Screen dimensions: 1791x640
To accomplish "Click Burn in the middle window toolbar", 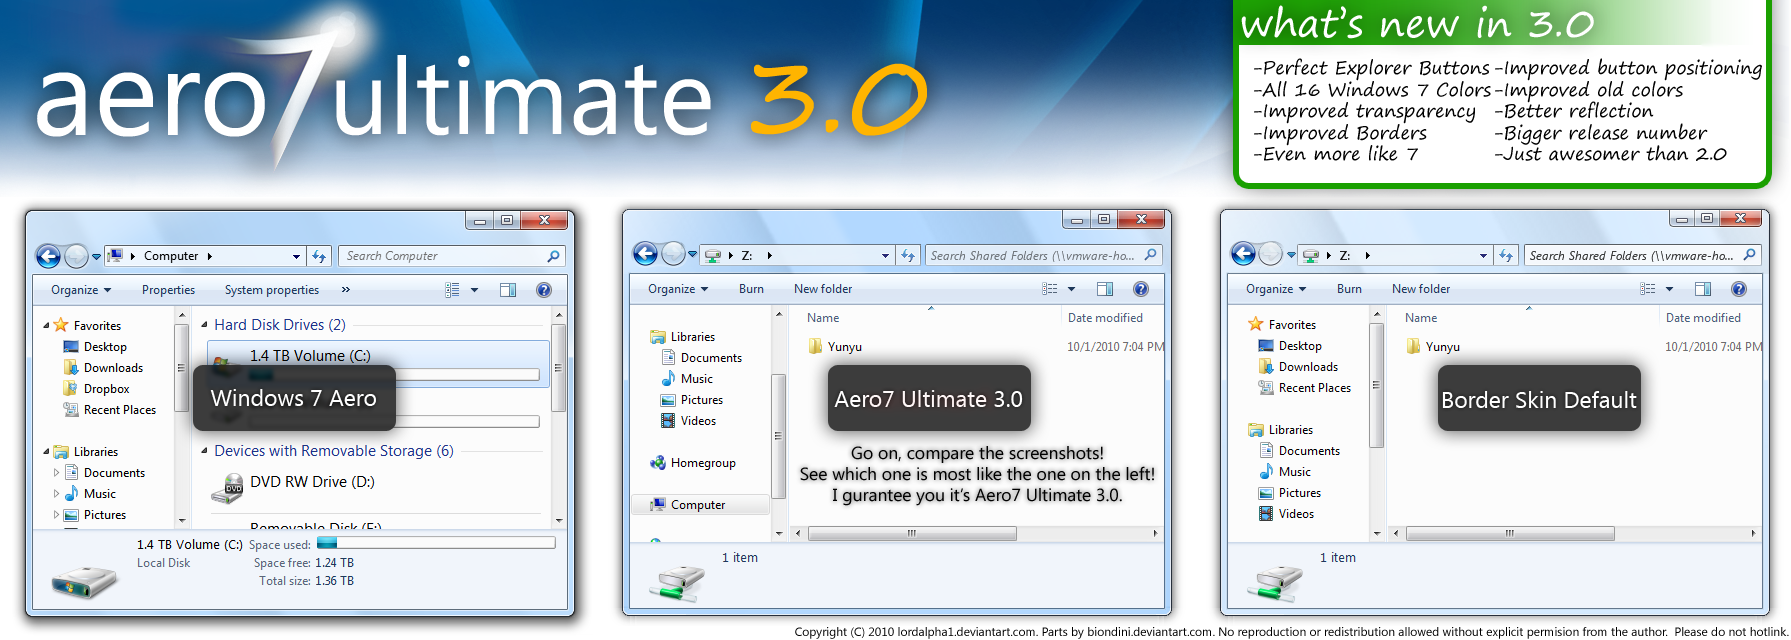I will coord(751,289).
